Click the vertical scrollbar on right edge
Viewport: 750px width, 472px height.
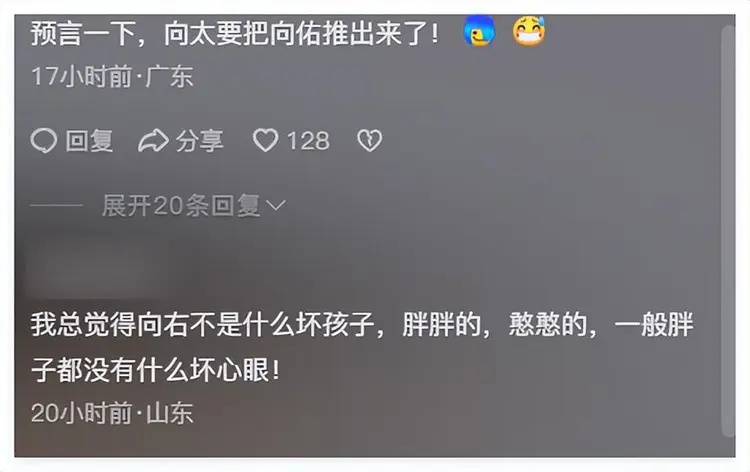pyautogui.click(x=728, y=231)
